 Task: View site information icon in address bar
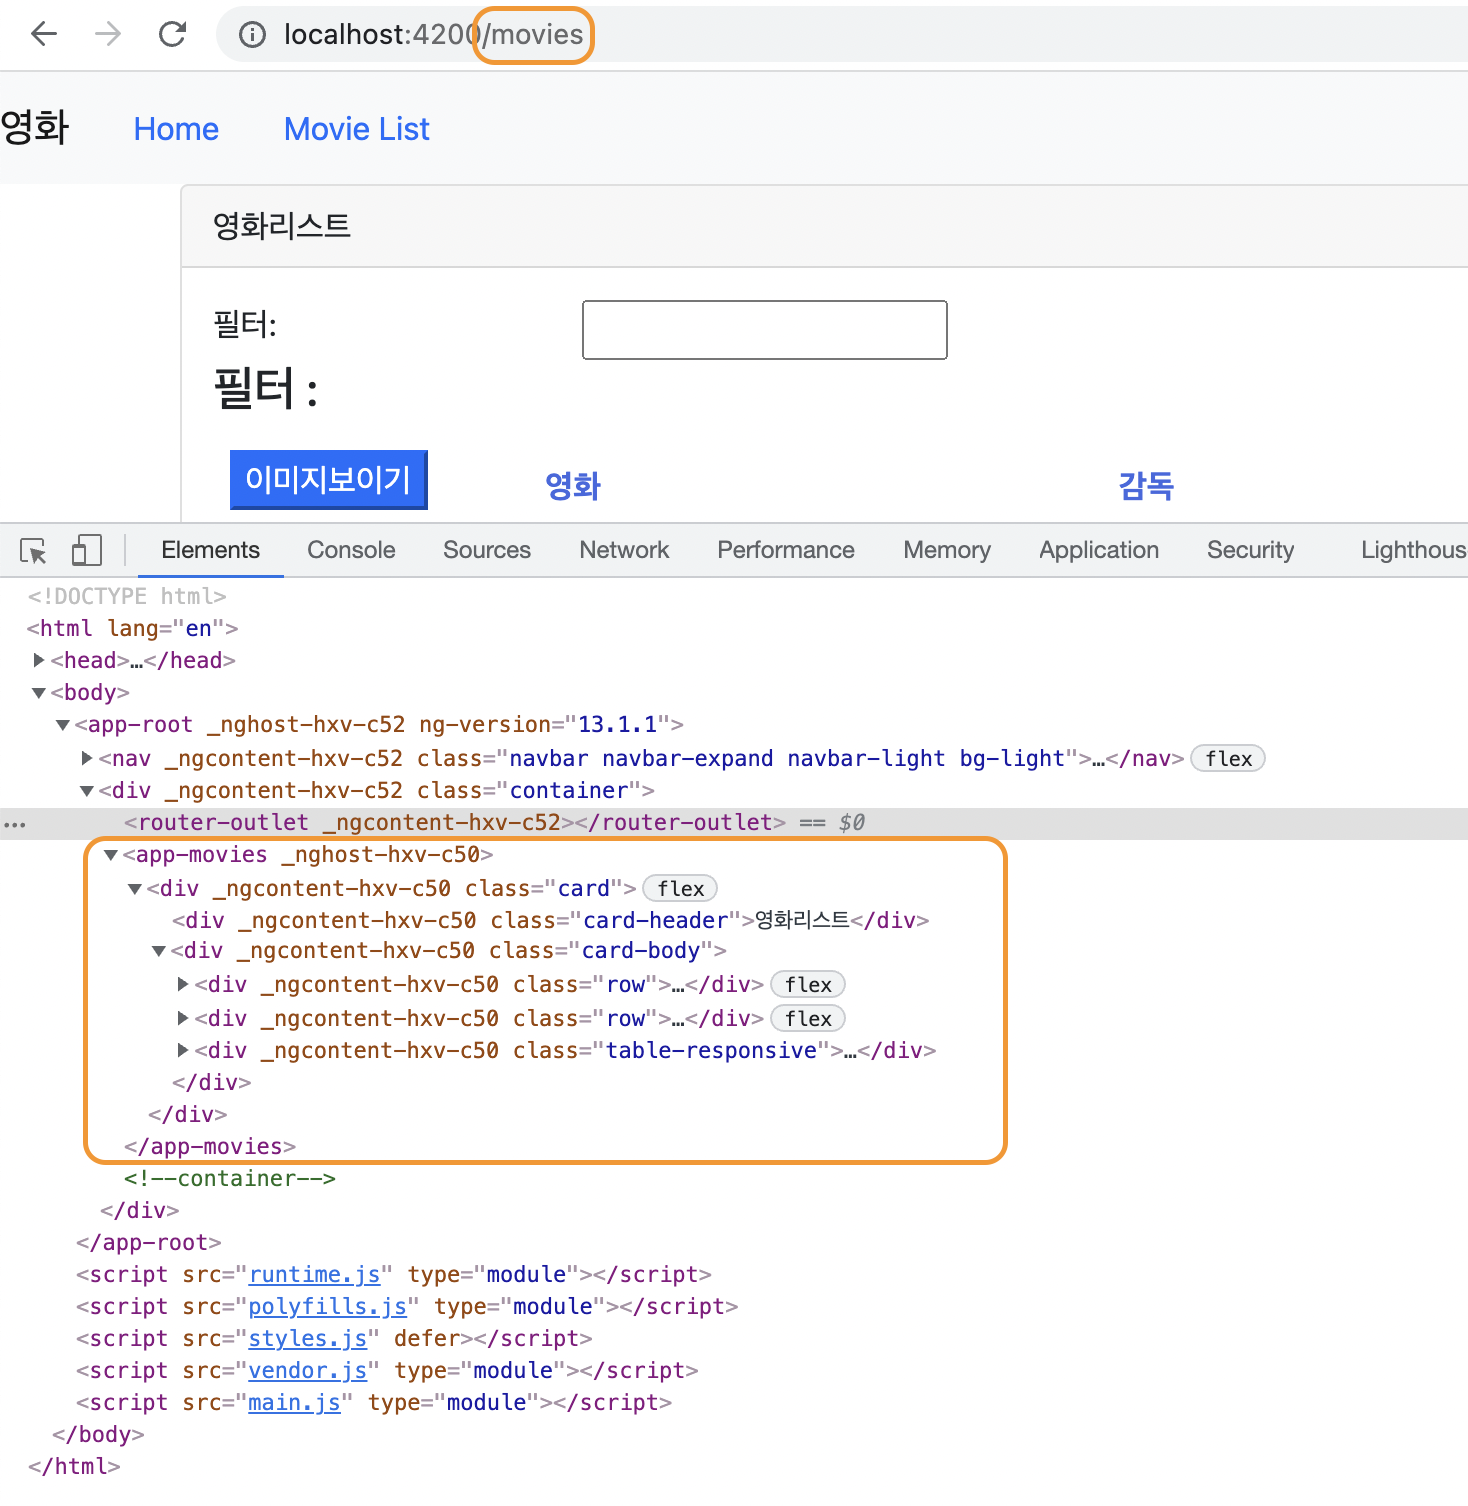(252, 35)
